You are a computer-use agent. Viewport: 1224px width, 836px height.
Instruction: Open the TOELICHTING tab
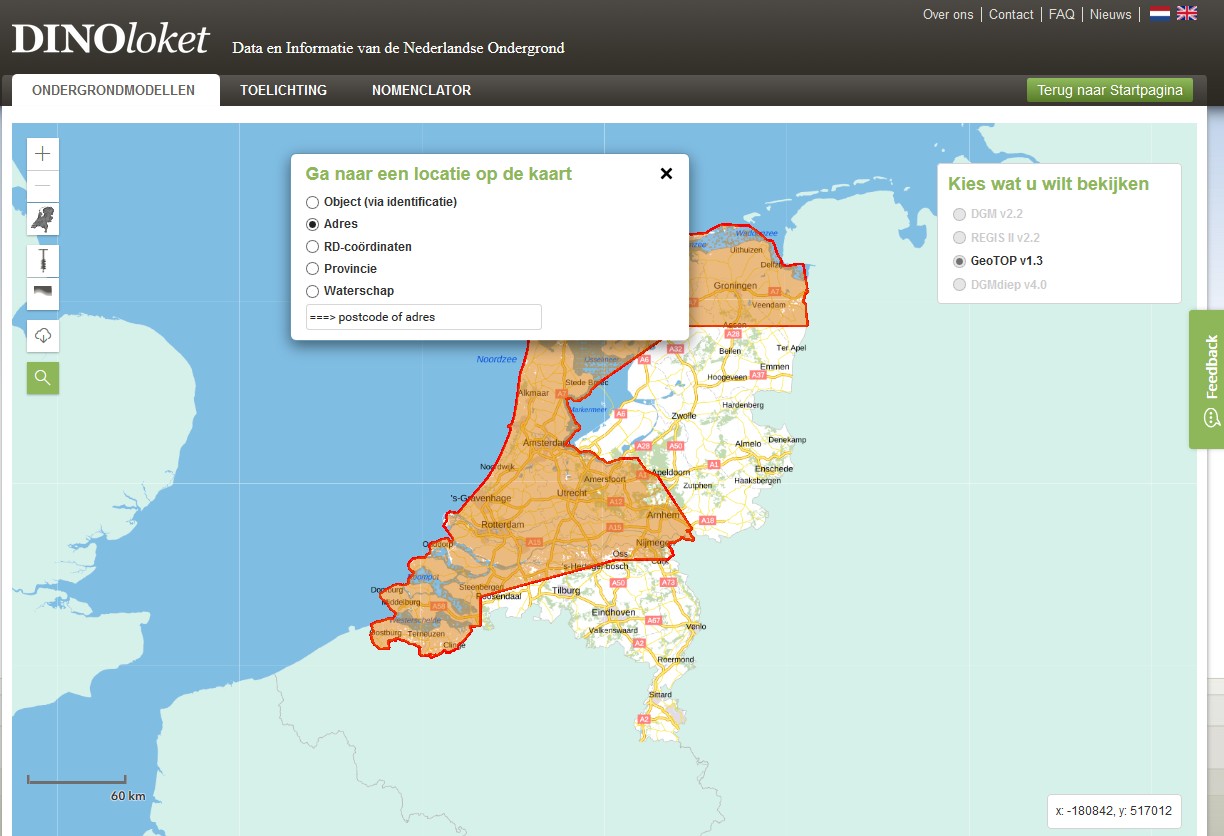pos(283,90)
